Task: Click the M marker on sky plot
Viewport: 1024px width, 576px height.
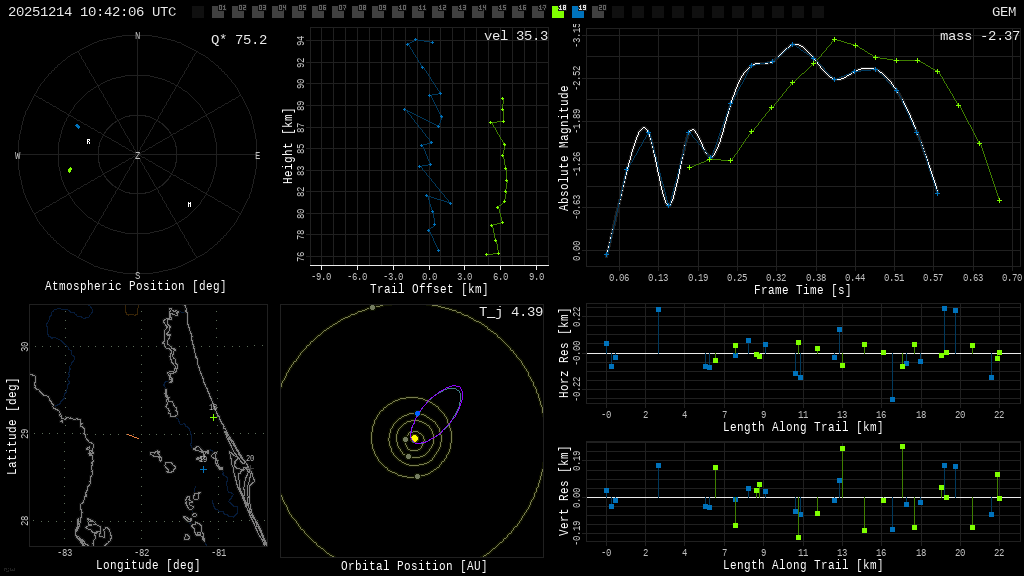Action: (x=189, y=204)
